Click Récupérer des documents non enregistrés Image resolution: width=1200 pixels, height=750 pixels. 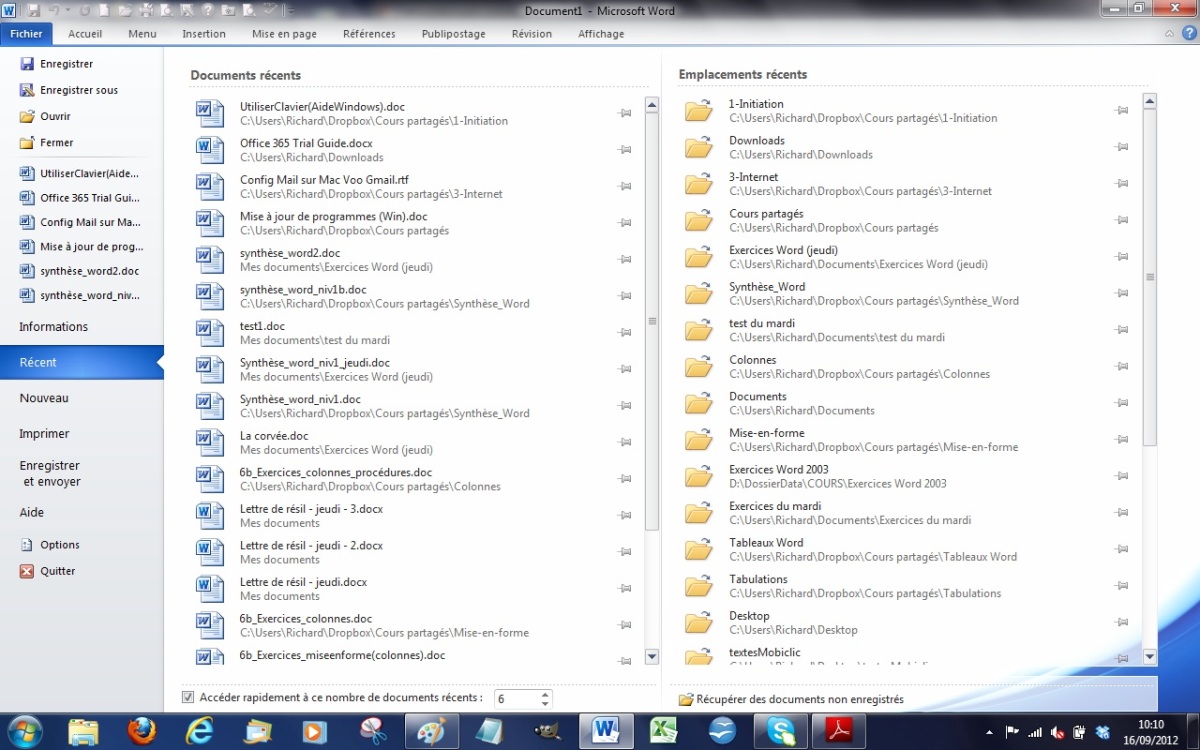click(x=790, y=699)
